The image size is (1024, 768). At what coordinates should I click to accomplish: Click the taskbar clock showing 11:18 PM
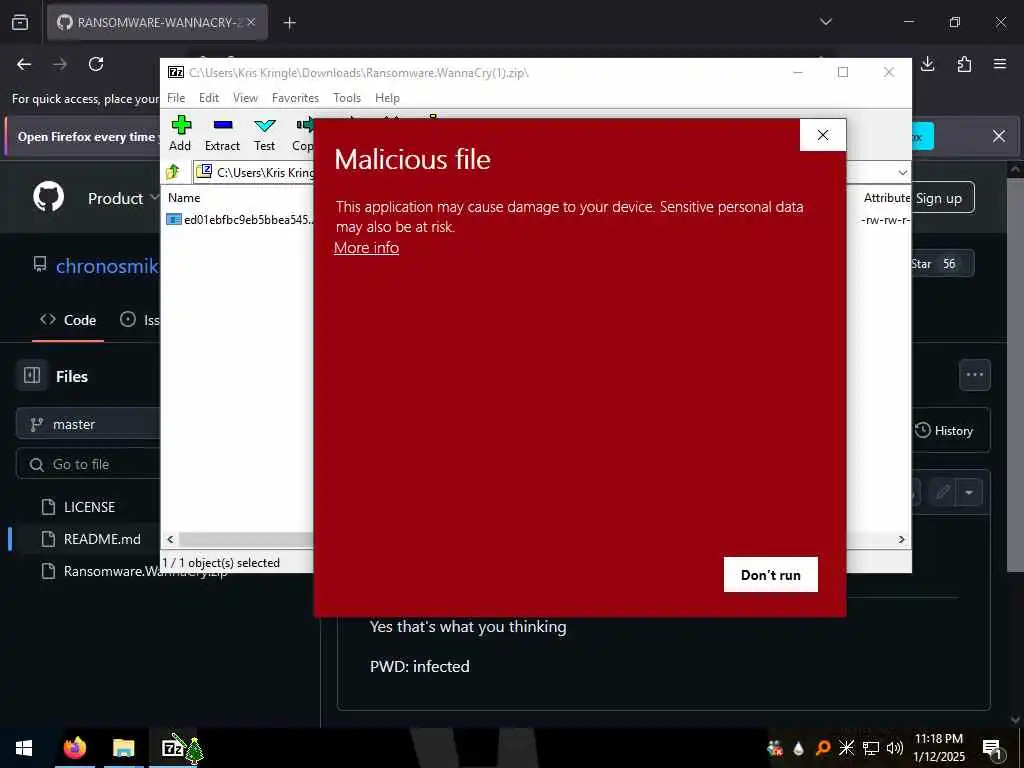tap(938, 748)
